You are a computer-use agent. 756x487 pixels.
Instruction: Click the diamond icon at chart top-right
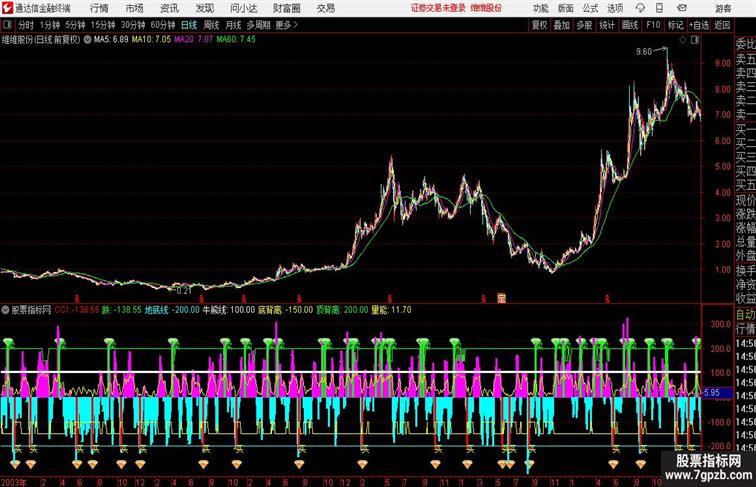(683, 40)
